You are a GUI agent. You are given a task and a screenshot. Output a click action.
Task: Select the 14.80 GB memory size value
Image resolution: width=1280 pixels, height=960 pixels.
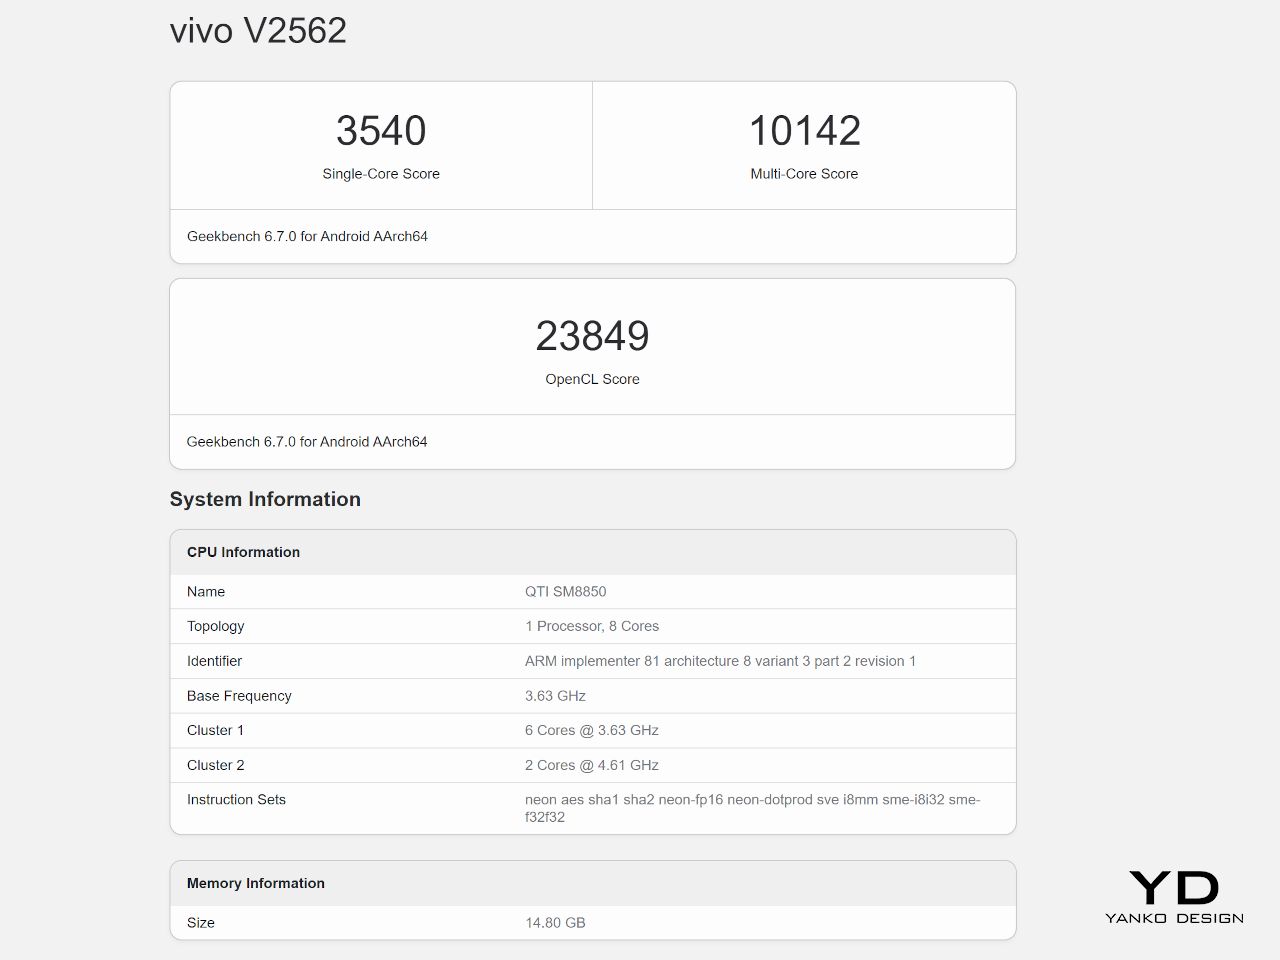click(555, 923)
